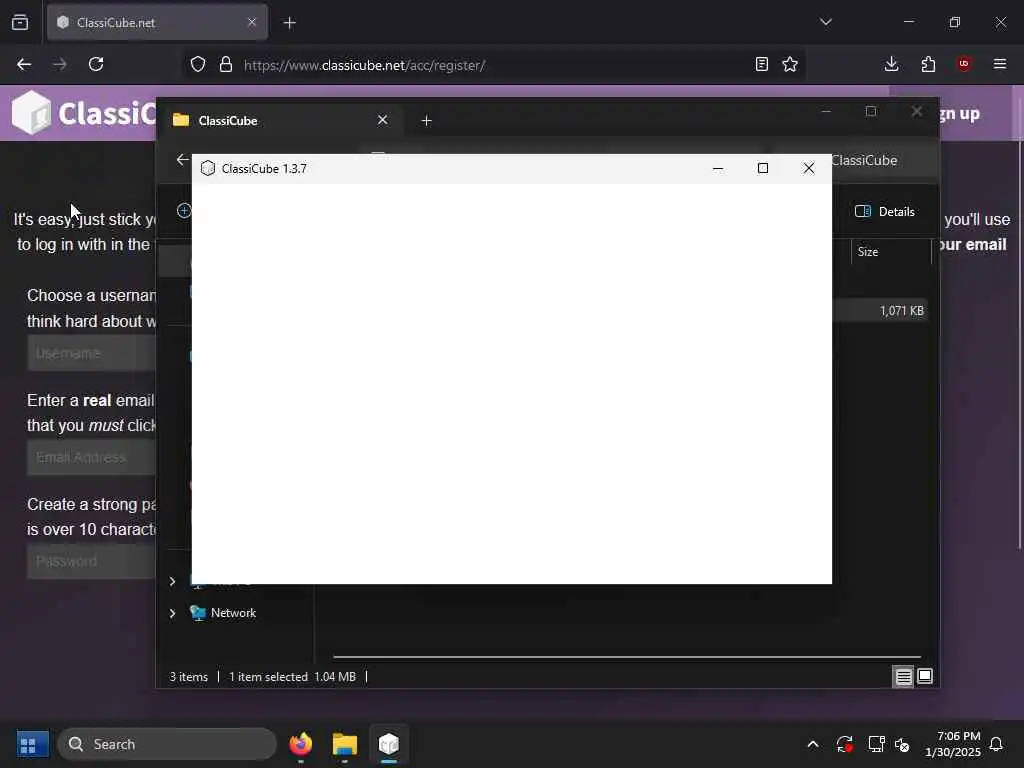Go back in the Firefox browser

(24, 65)
